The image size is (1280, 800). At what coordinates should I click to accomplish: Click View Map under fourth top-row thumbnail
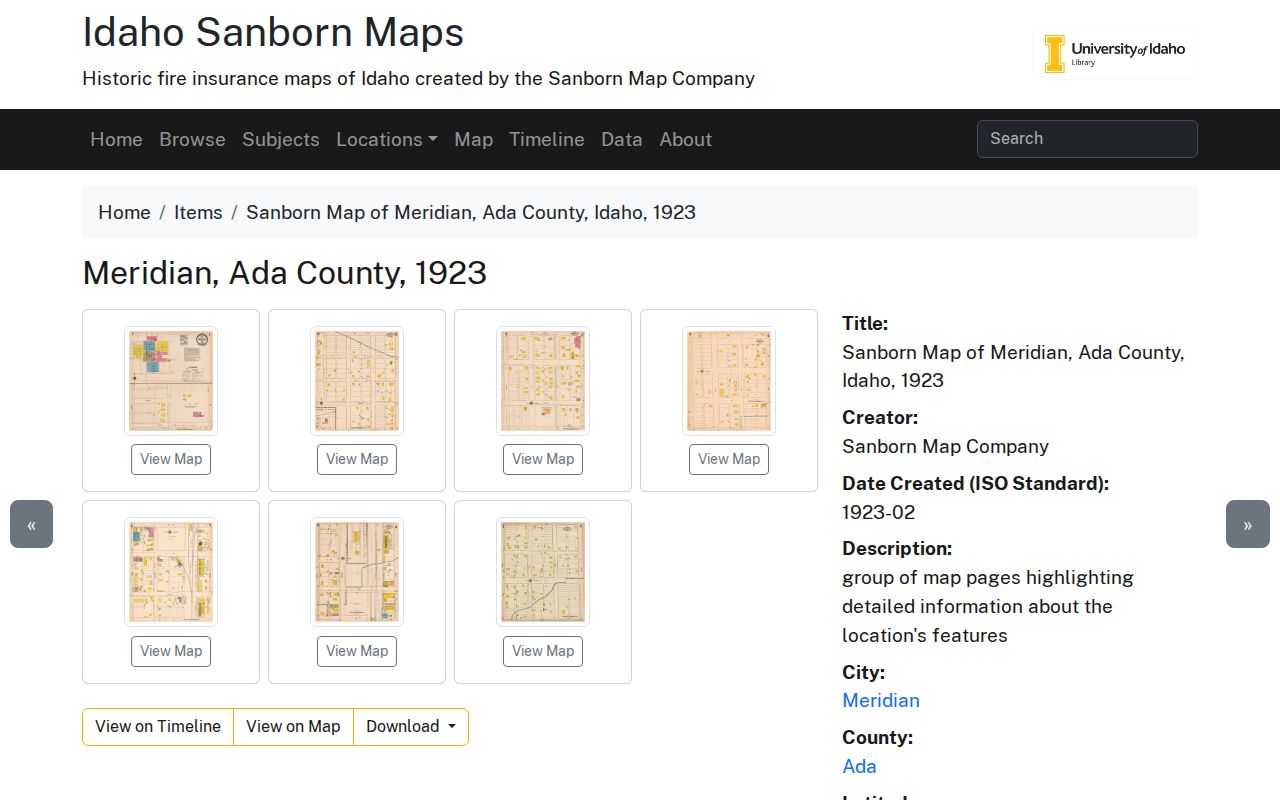tap(729, 459)
